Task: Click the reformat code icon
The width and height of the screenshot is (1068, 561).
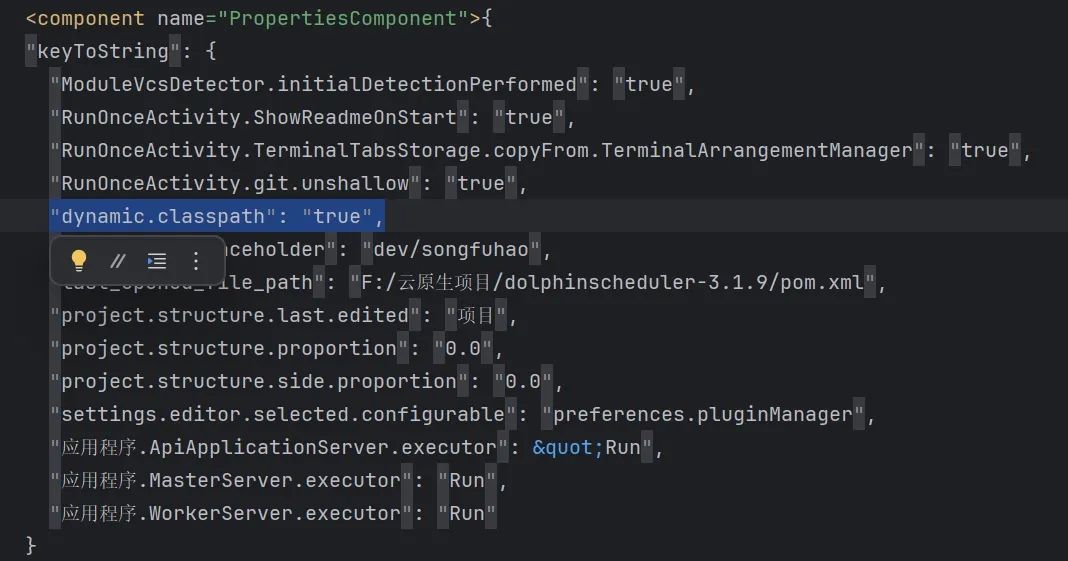Action: [x=157, y=261]
